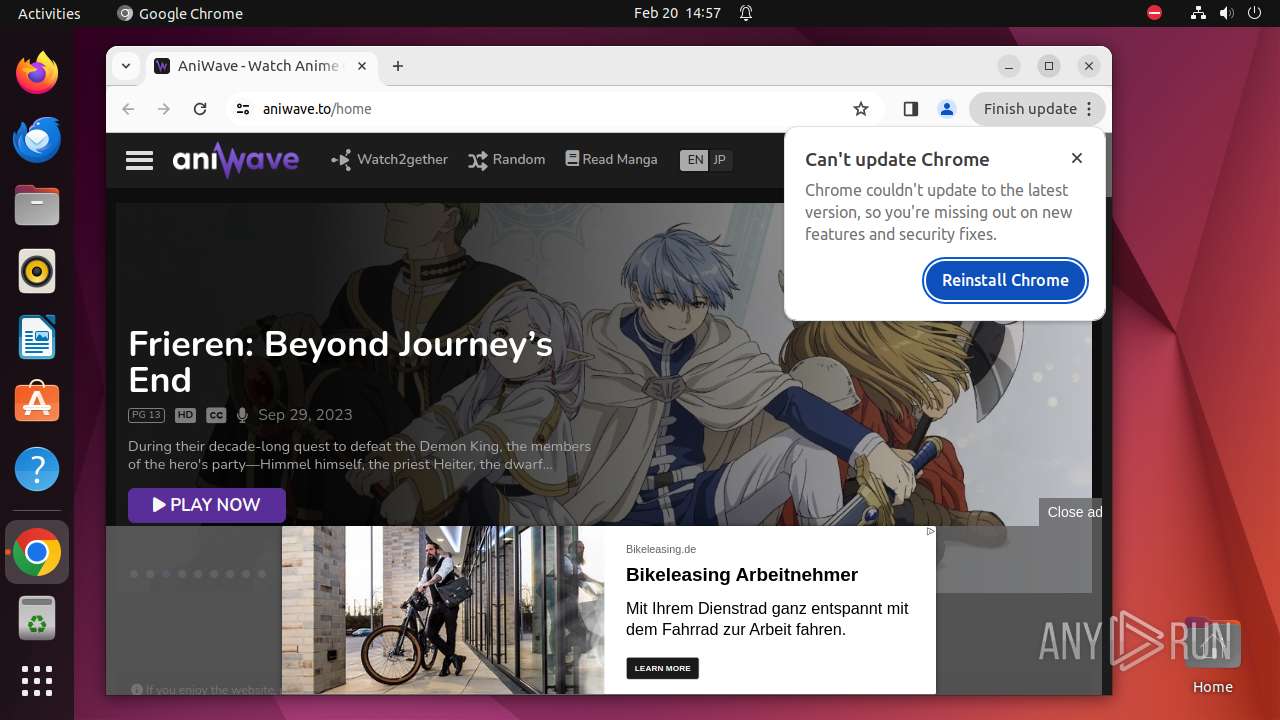Launch Thunderbird Mail from the dock

pos(37,139)
